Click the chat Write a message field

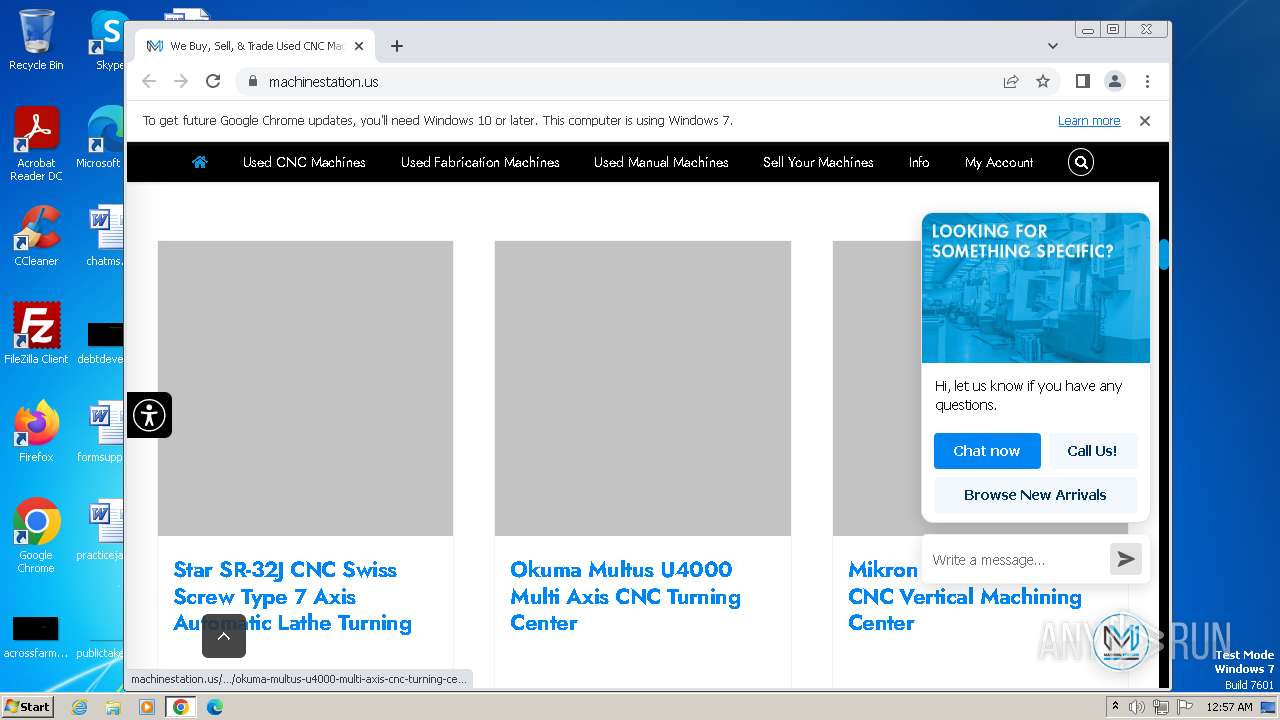click(x=1016, y=559)
